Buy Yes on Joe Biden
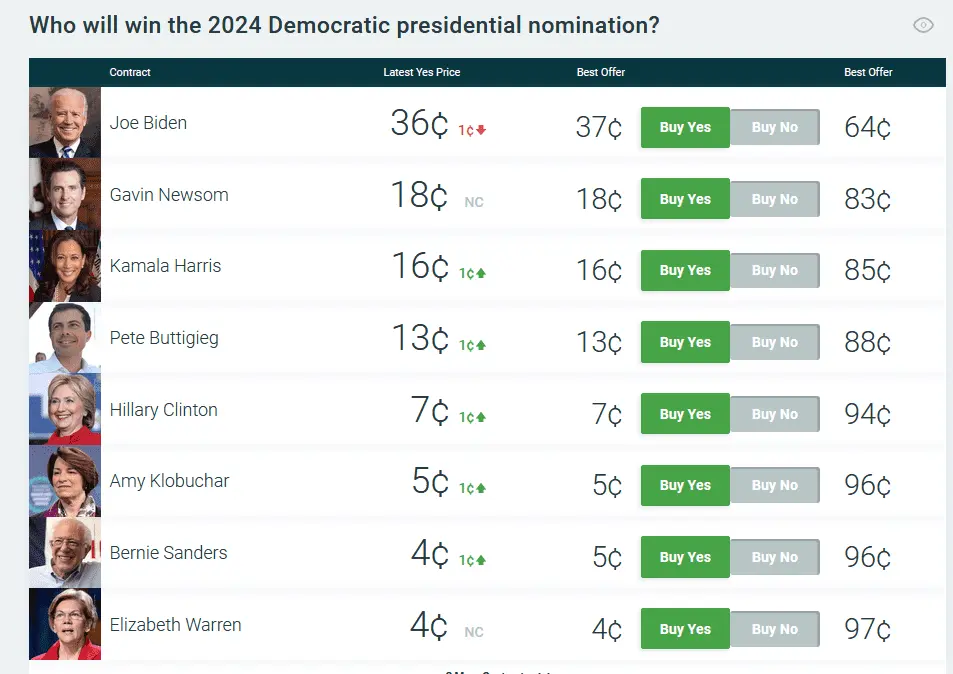953x674 pixels. pos(685,128)
